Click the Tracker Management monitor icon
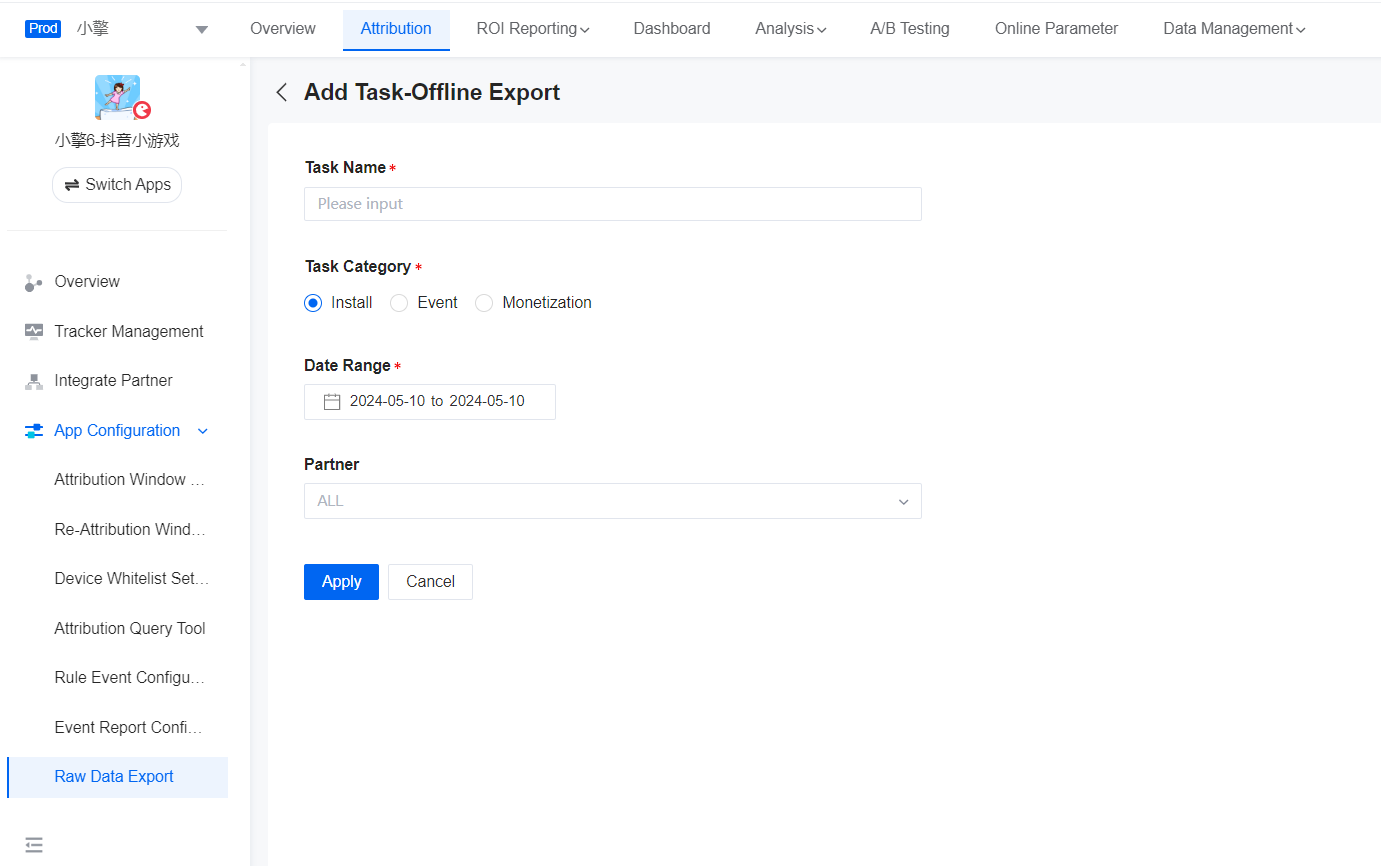Image resolution: width=1381 pixels, height=866 pixels. (33, 332)
